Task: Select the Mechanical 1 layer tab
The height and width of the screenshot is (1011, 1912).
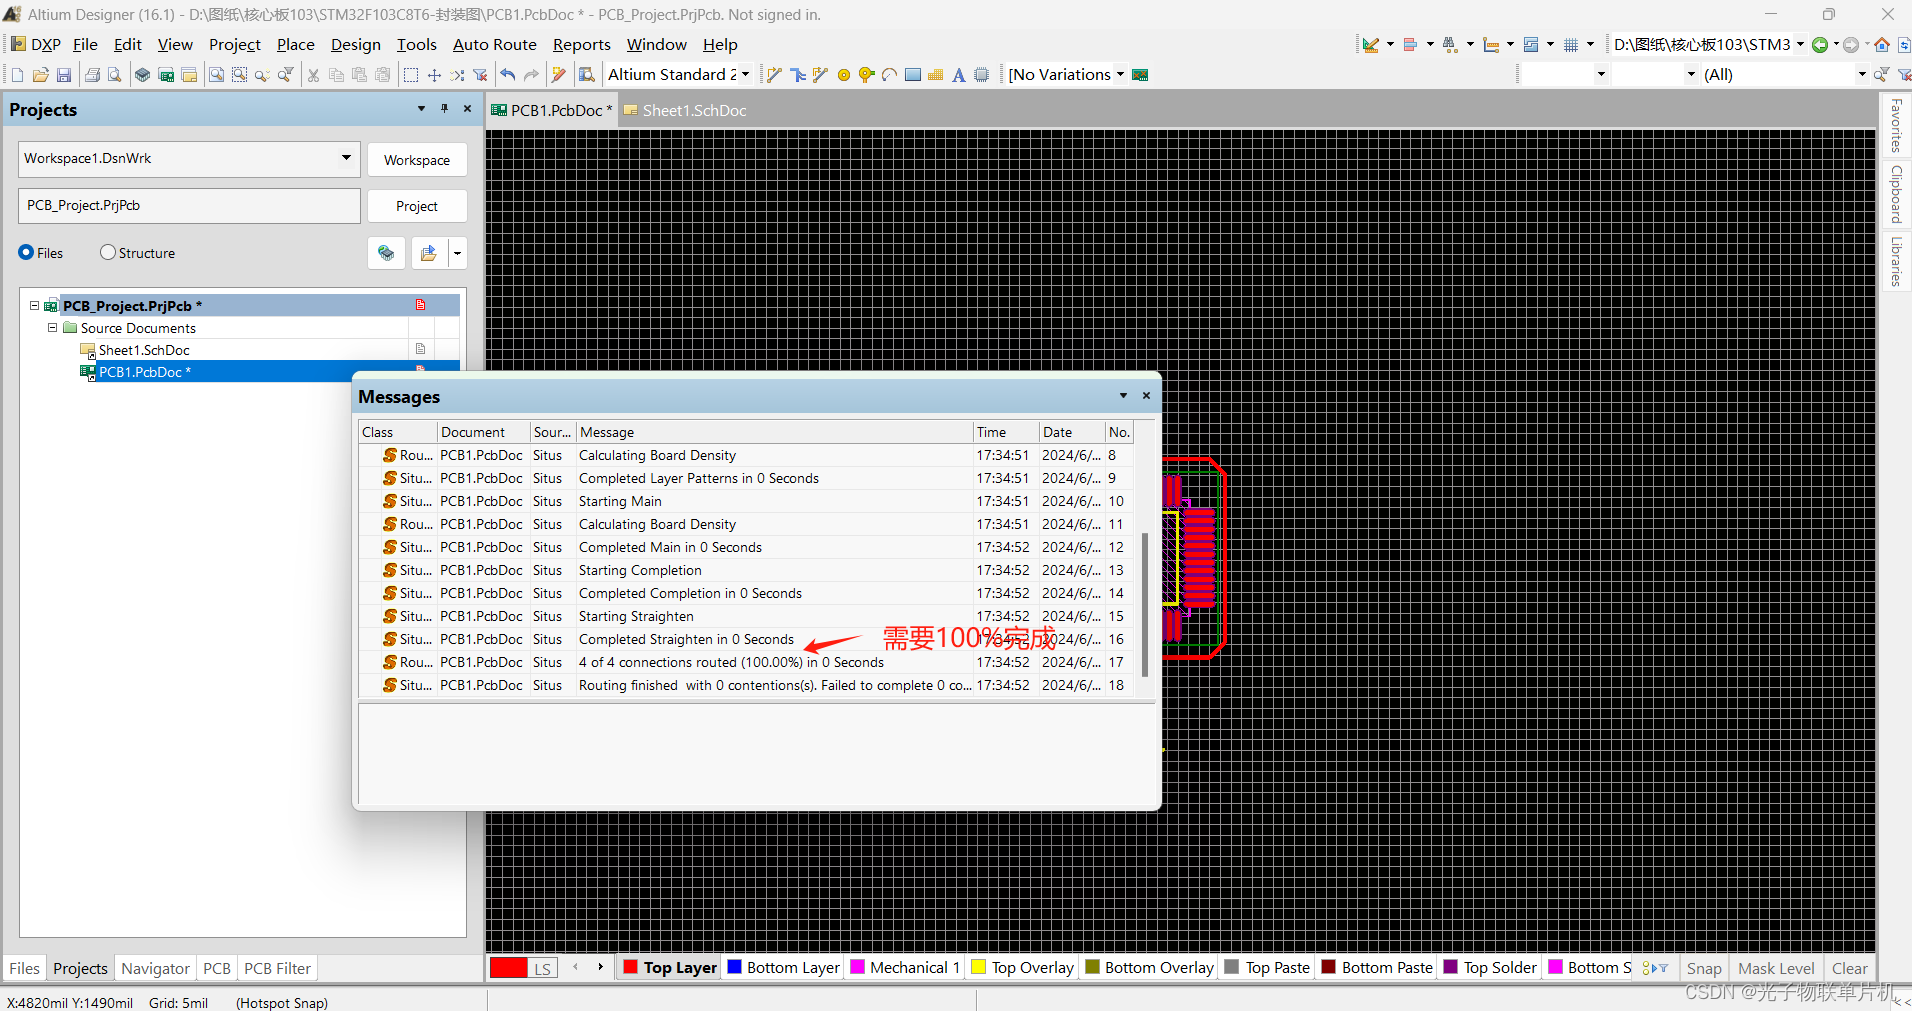Action: [x=905, y=967]
